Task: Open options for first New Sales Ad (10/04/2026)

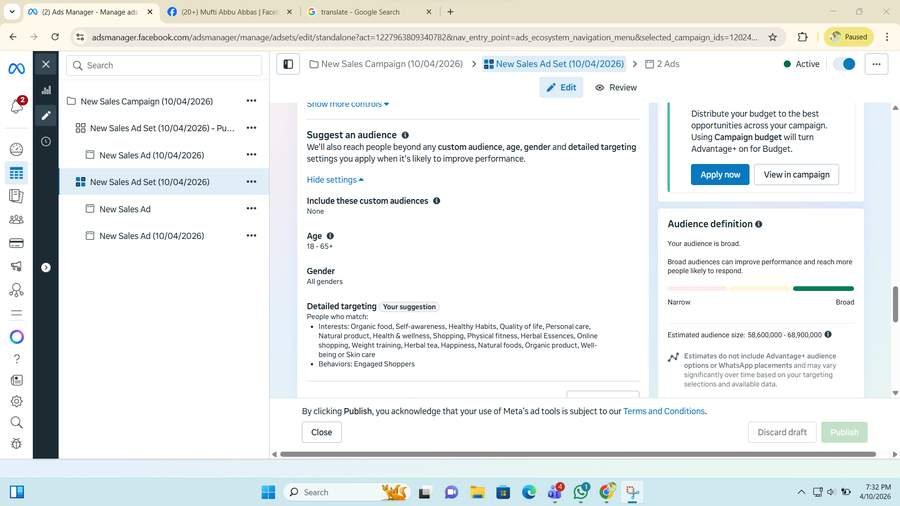Action: [x=251, y=155]
